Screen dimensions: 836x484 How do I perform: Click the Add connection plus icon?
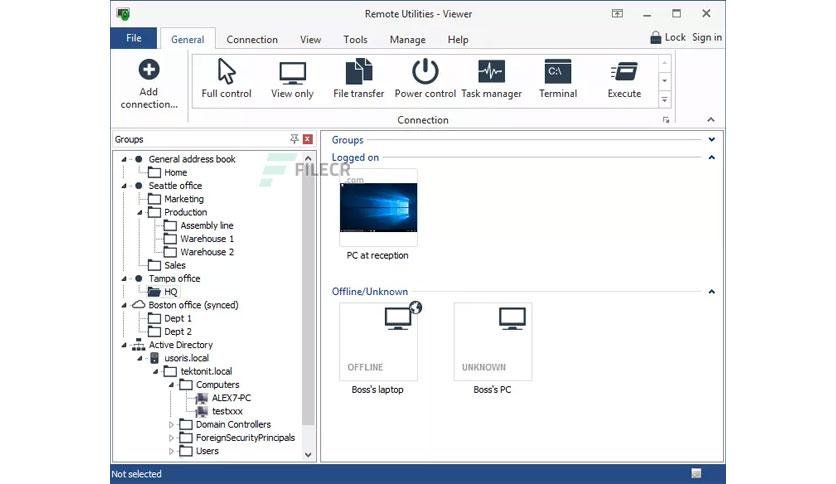click(149, 69)
